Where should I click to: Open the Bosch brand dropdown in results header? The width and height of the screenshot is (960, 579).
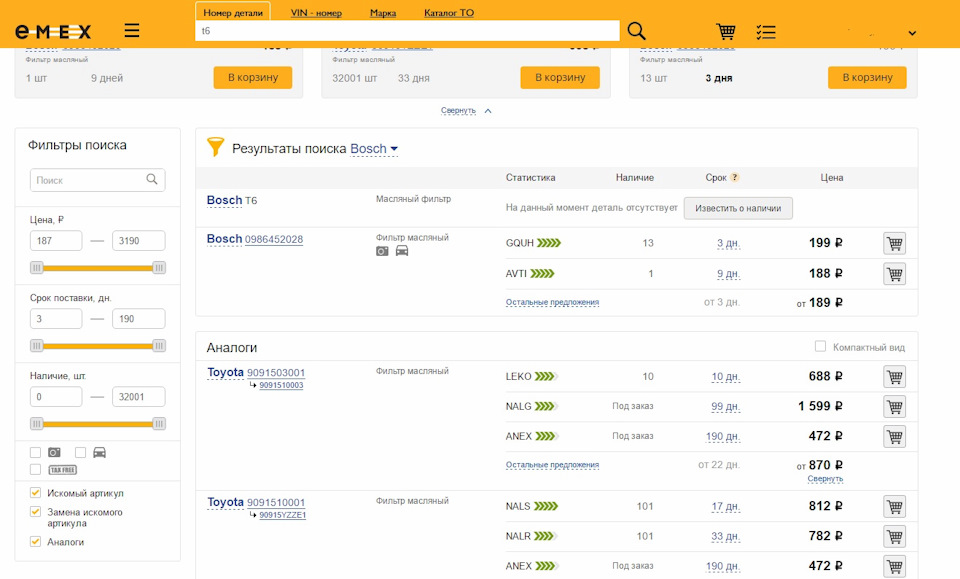click(374, 149)
